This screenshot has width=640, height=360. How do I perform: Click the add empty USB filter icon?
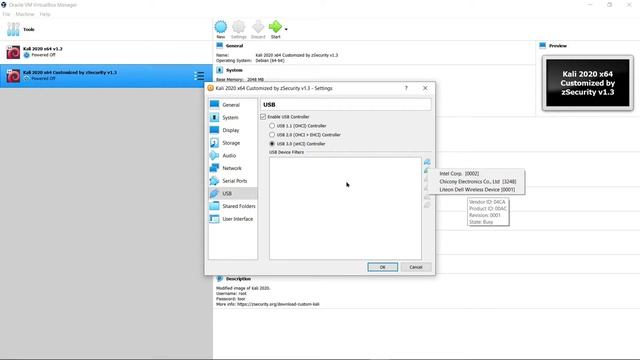427,162
